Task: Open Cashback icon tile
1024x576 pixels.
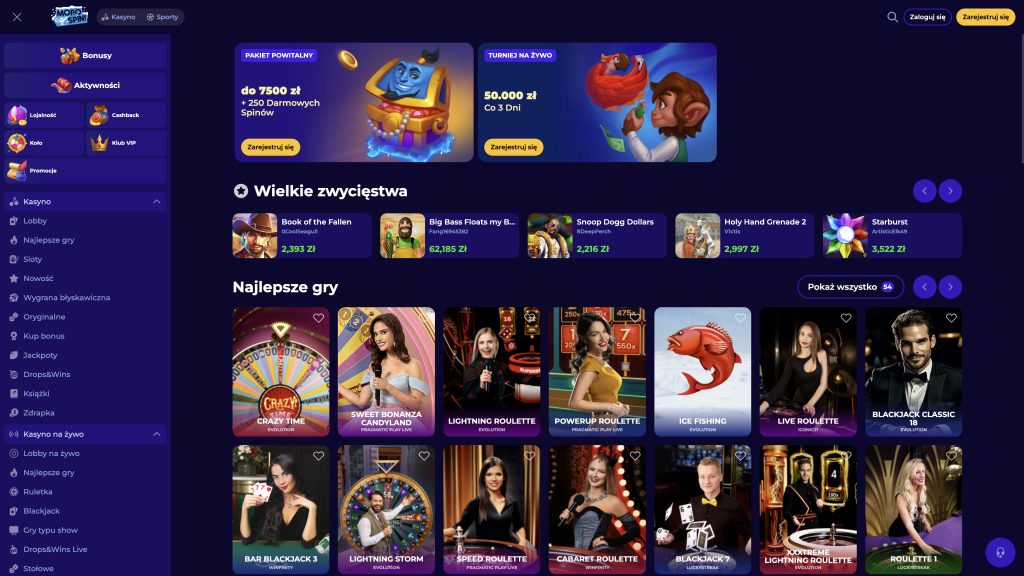Action: click(x=126, y=115)
